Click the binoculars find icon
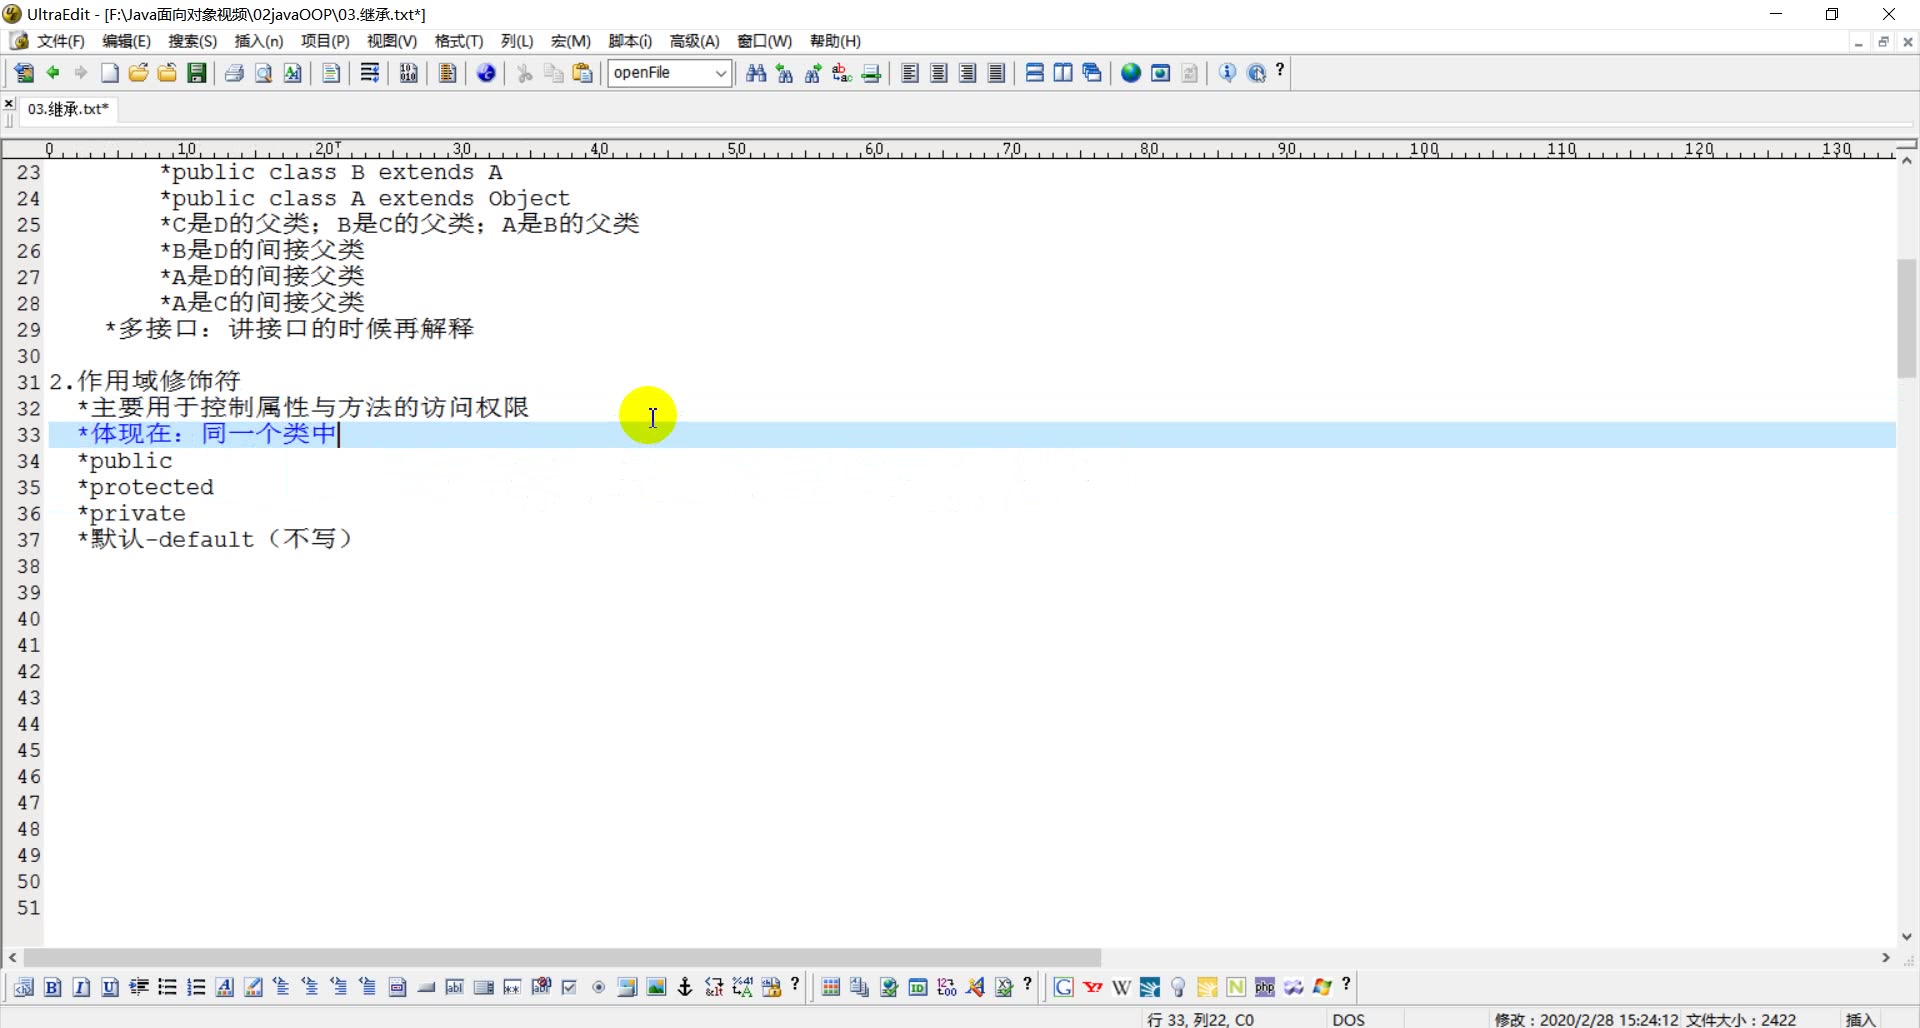Viewport: 1920px width, 1028px height. [756, 73]
